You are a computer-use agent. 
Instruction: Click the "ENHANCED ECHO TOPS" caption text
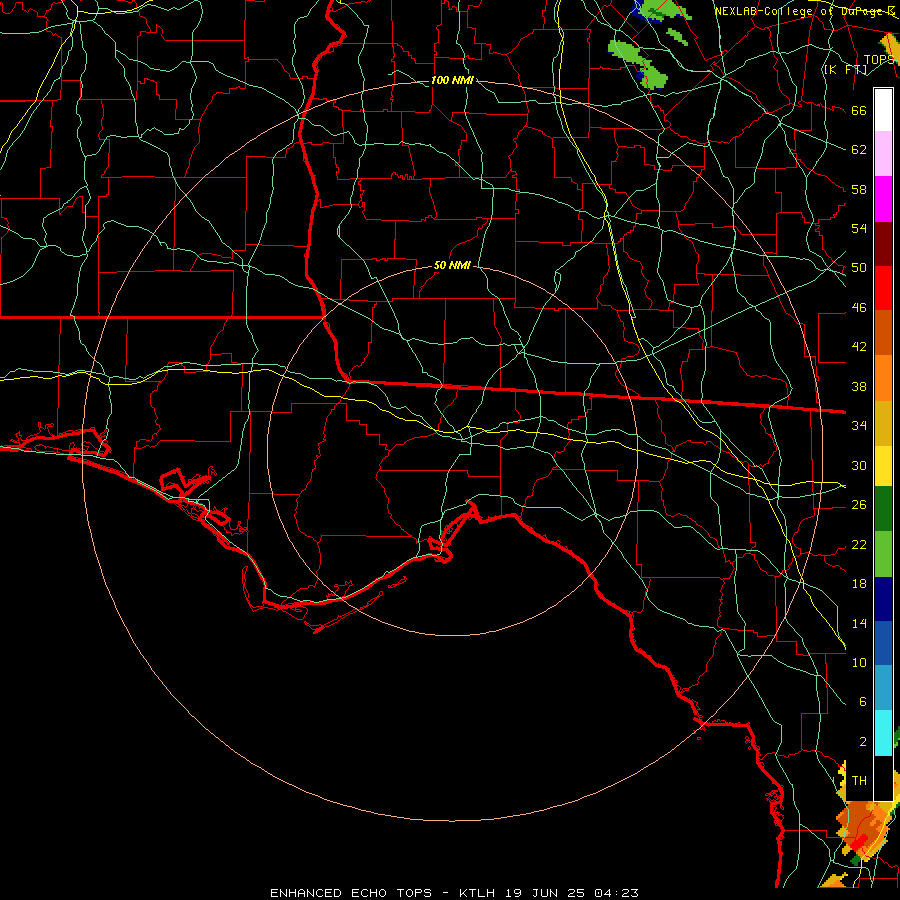pyautogui.click(x=351, y=893)
